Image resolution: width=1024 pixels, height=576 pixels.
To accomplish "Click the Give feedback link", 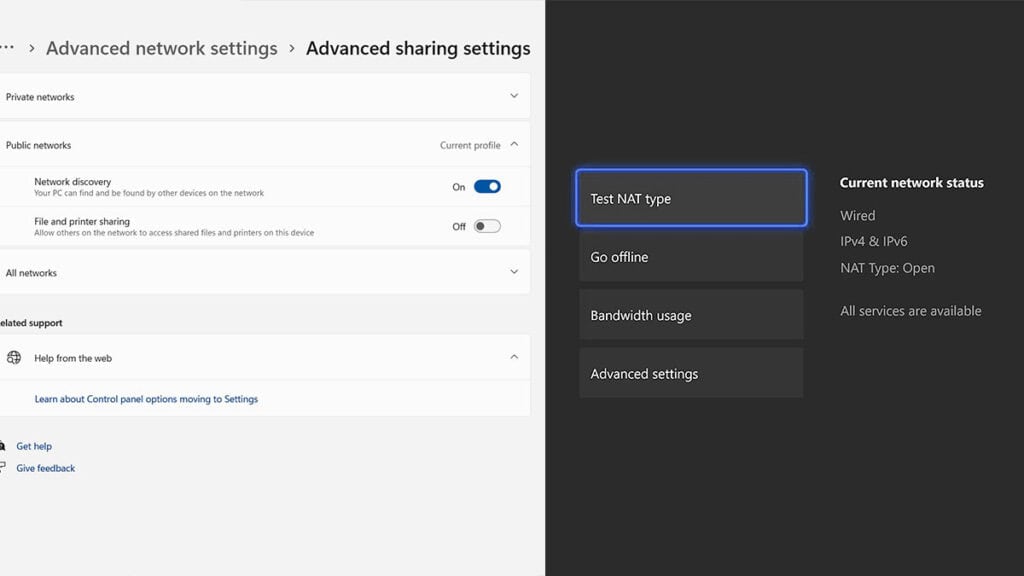I will tap(46, 468).
